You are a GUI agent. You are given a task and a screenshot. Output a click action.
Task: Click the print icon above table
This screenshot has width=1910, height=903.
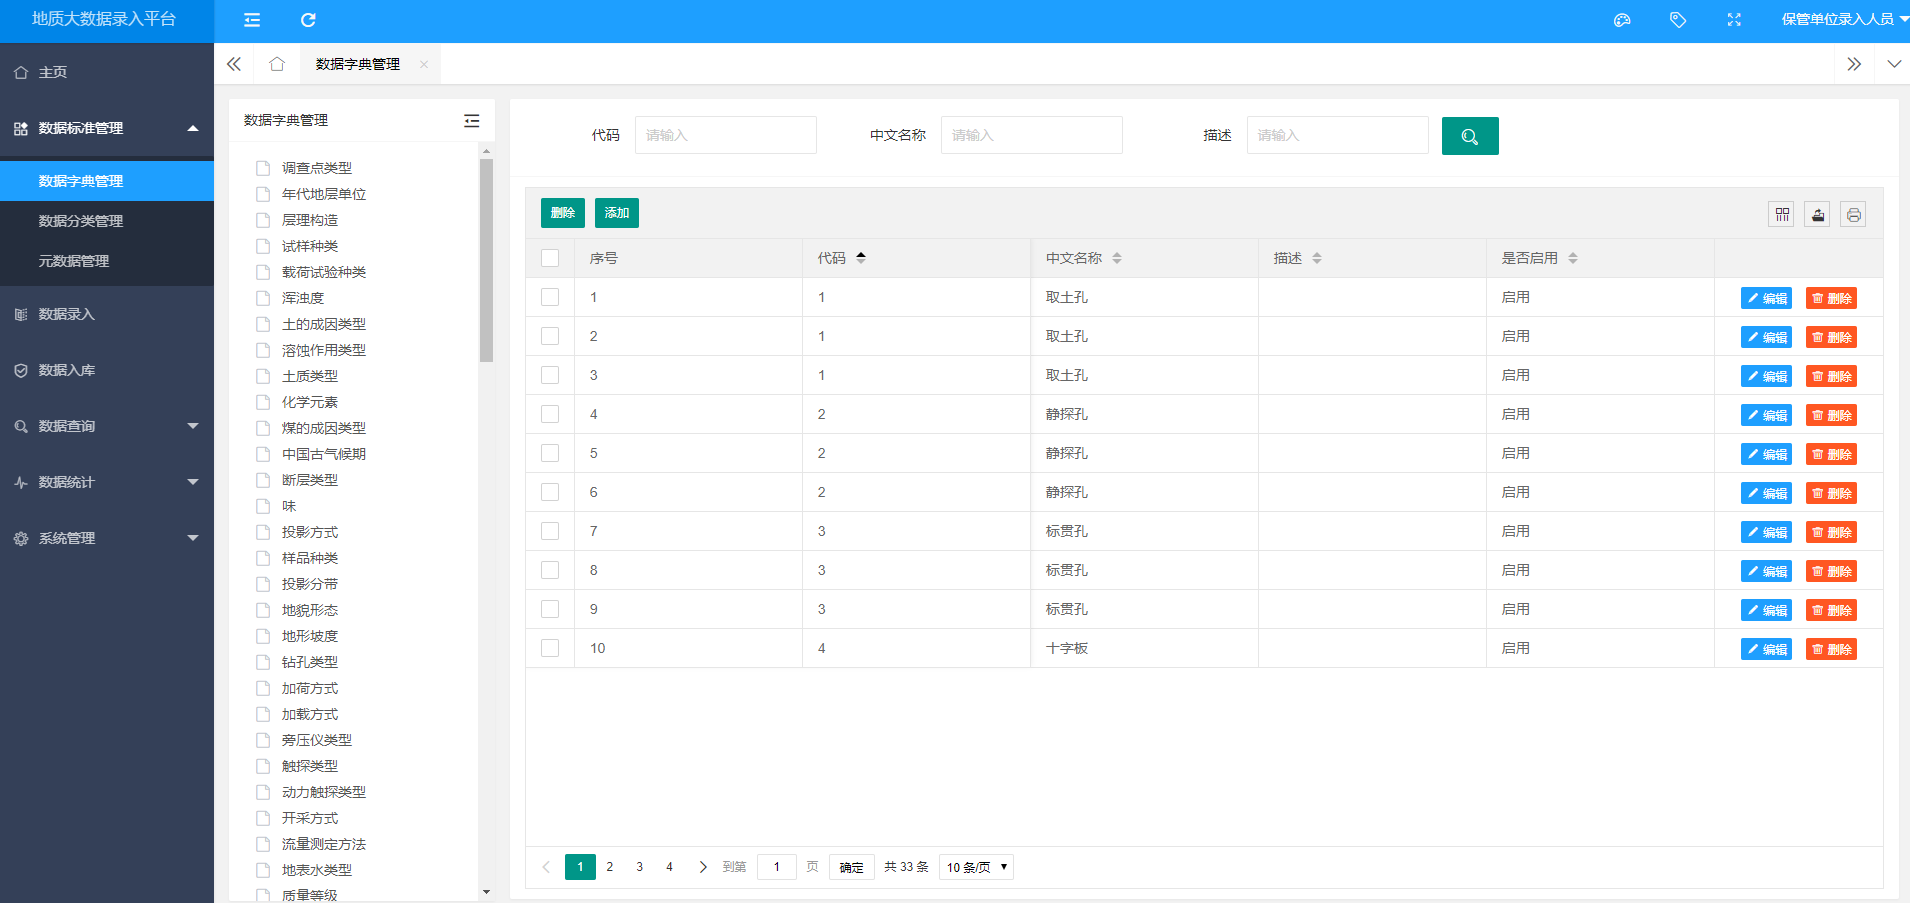tap(1853, 214)
